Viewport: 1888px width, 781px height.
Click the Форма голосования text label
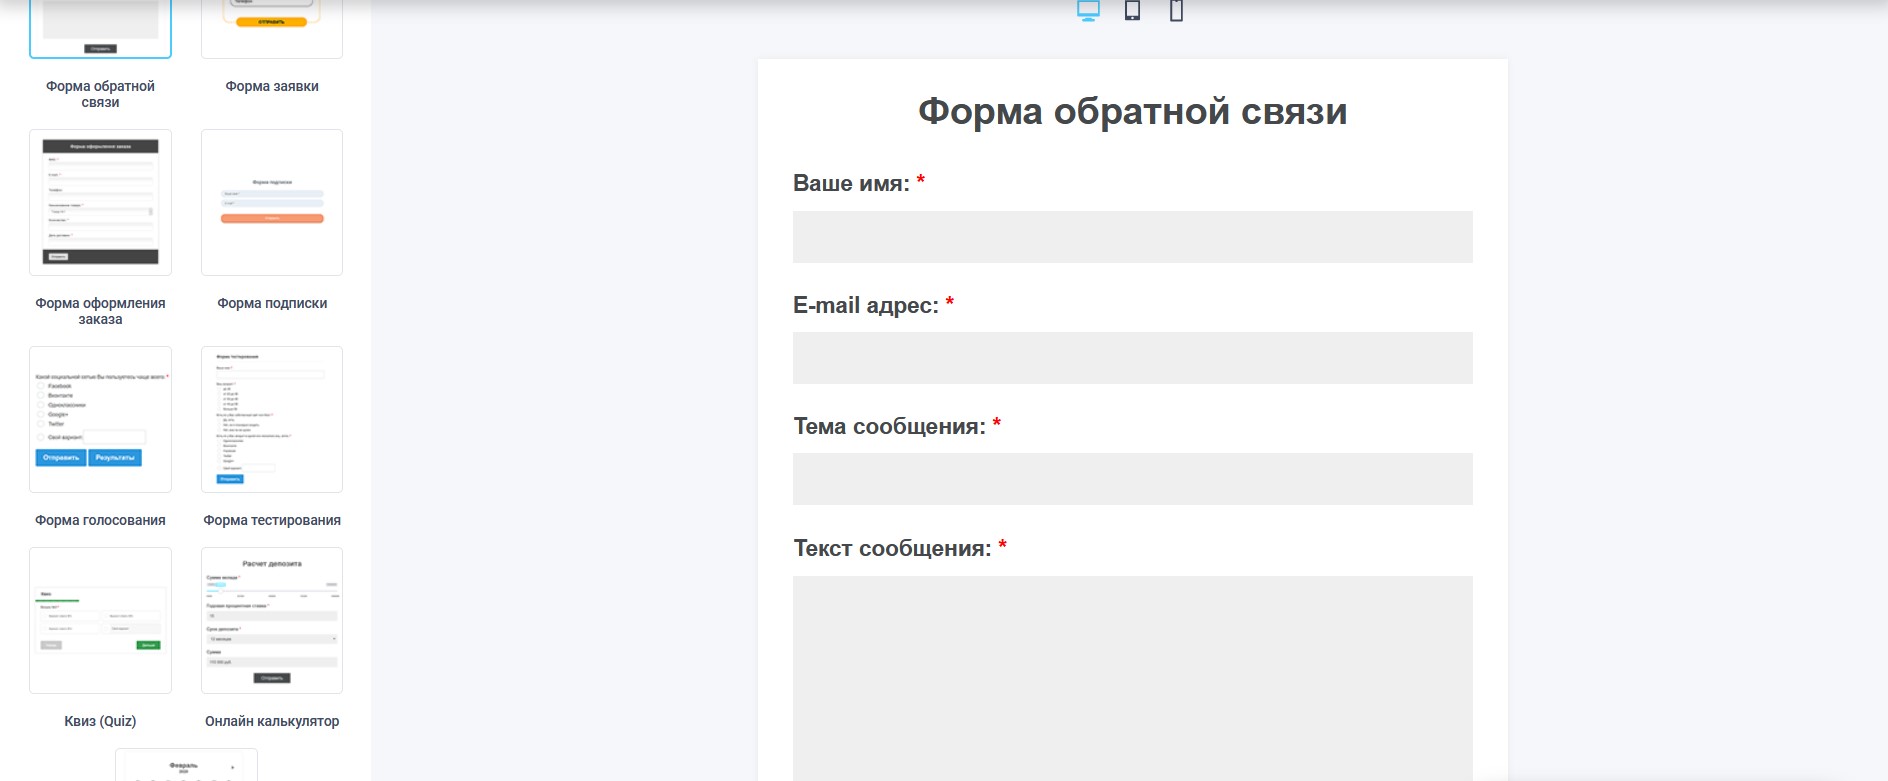pos(100,520)
